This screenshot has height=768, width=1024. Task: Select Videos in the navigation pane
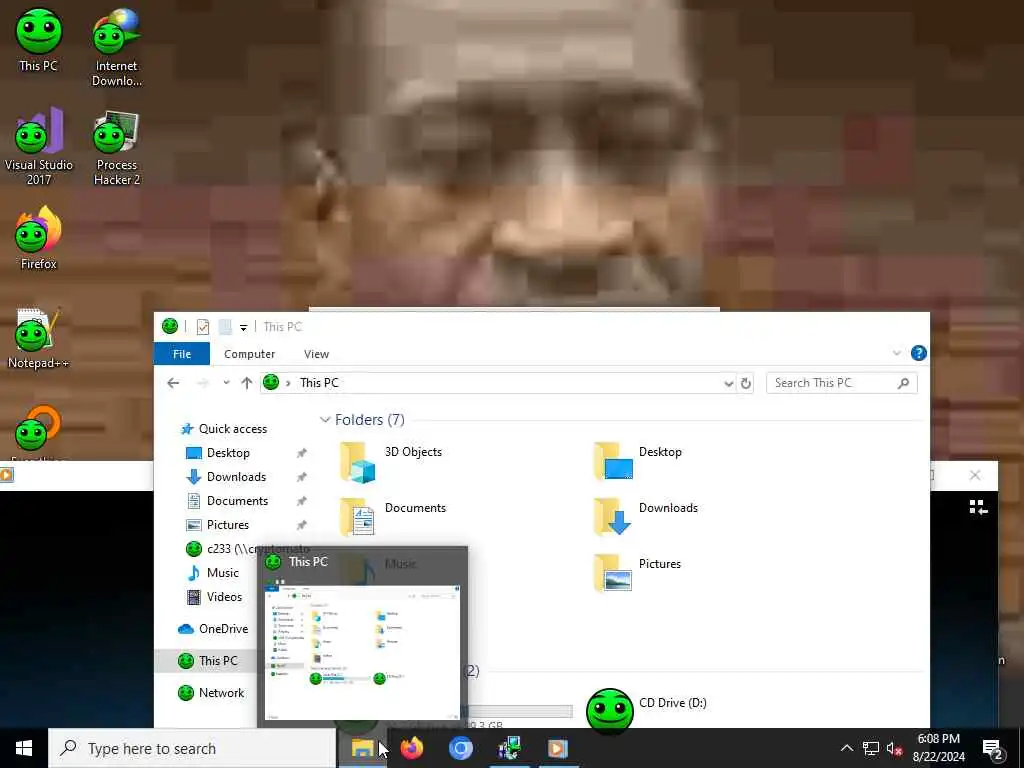(x=214, y=596)
